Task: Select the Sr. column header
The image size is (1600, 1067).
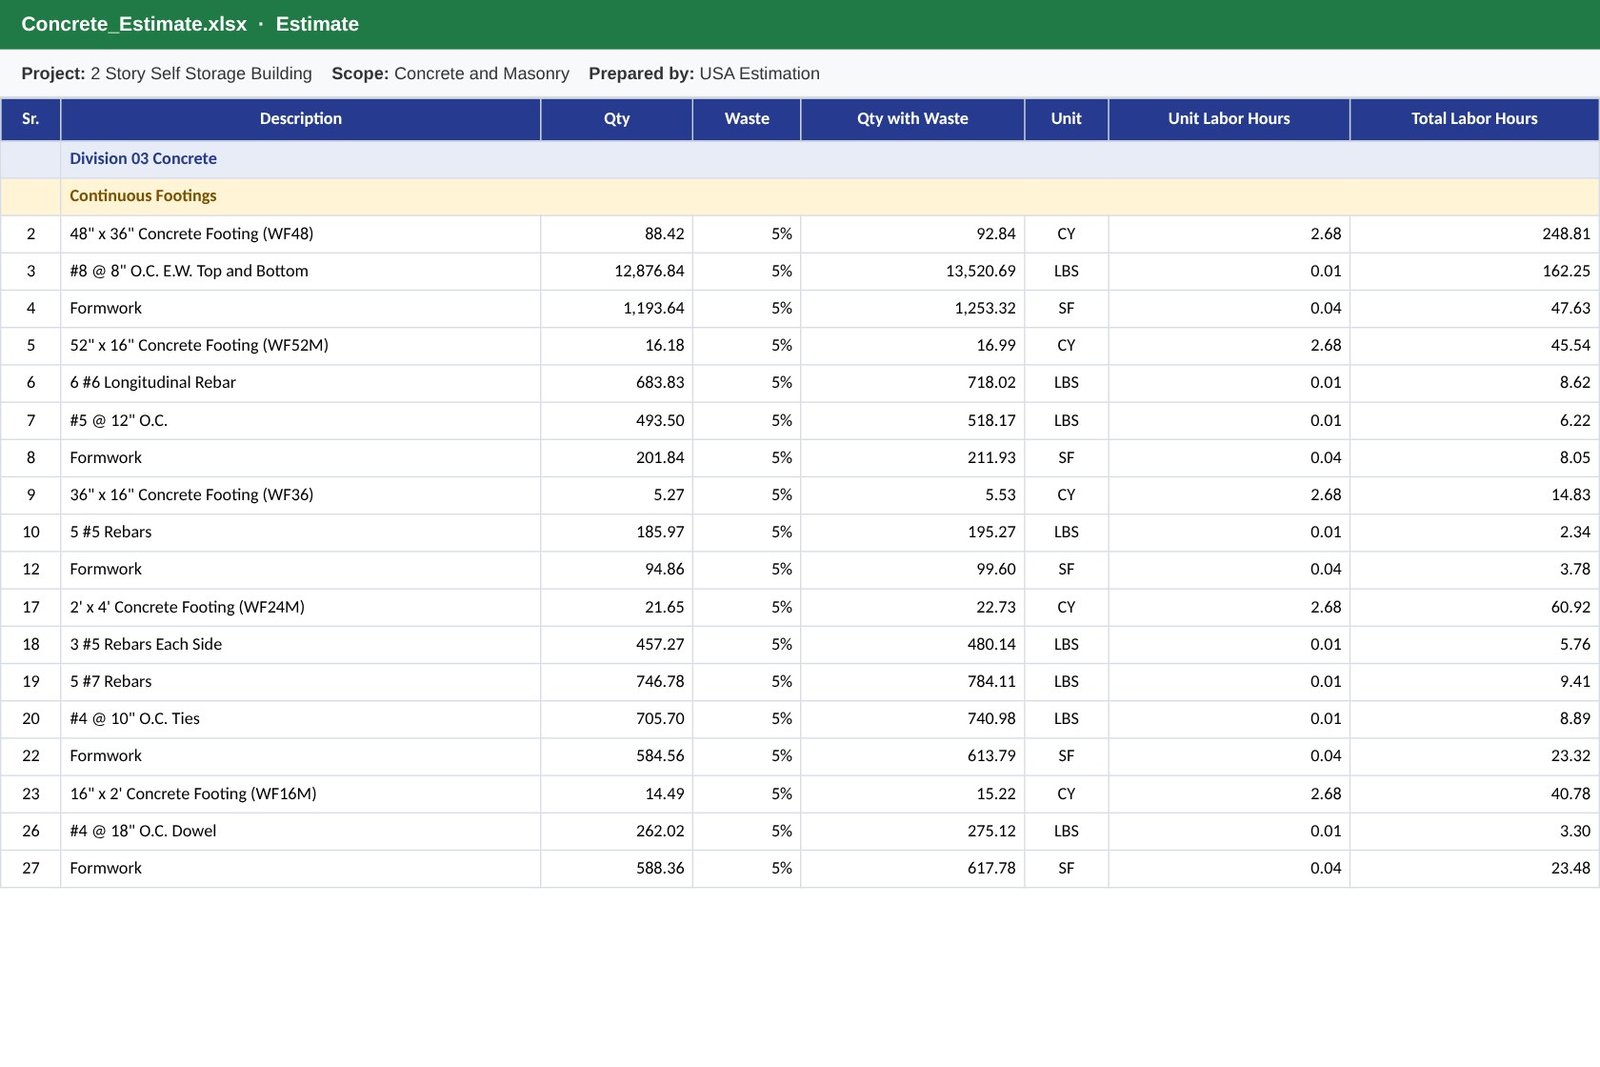Action: (31, 119)
